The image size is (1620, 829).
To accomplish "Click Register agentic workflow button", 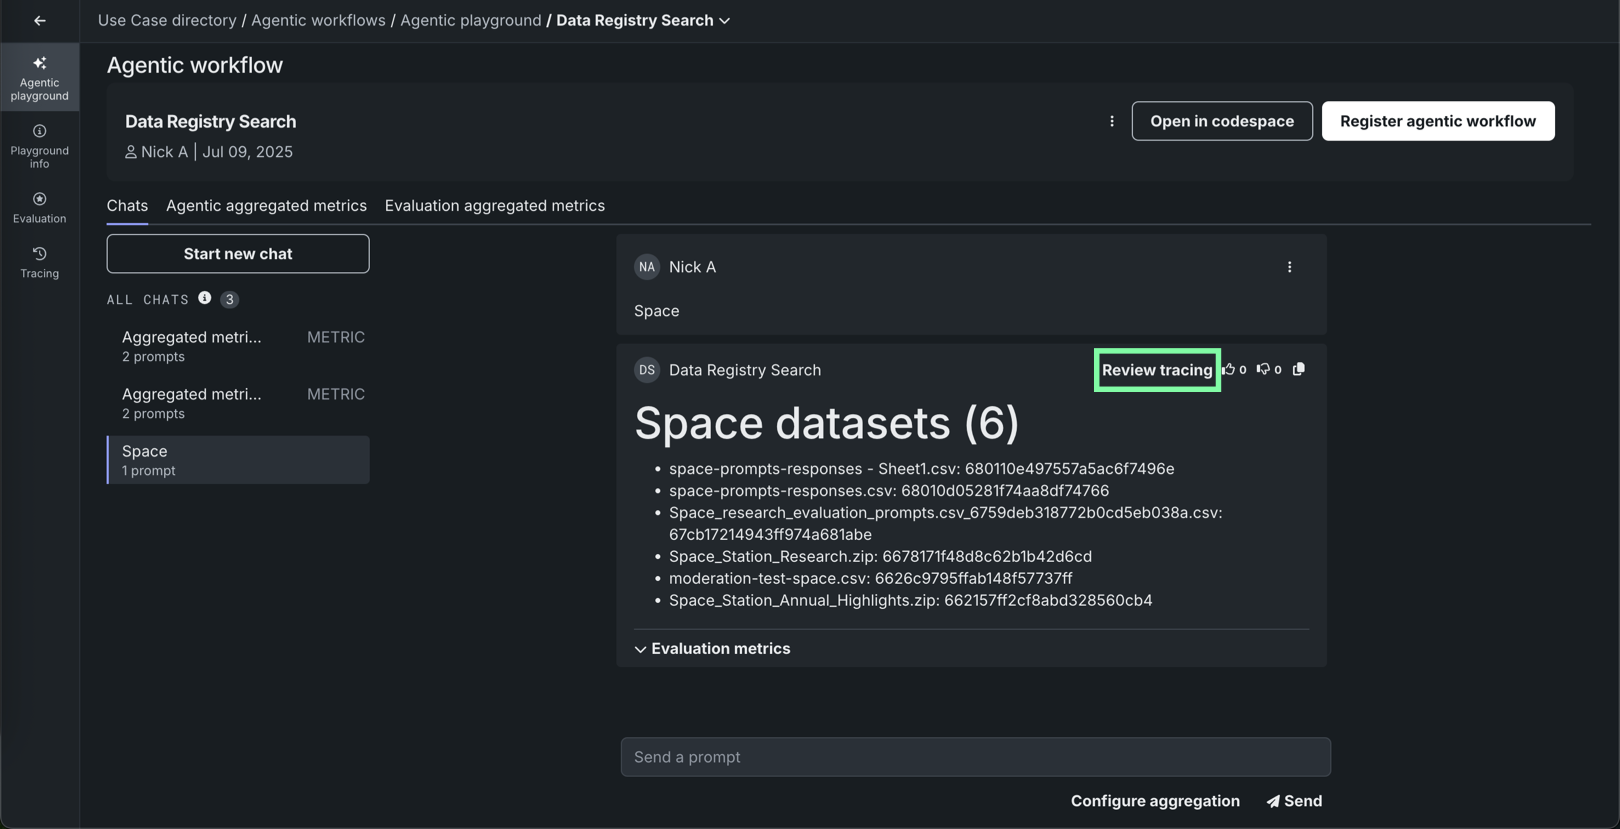I will pyautogui.click(x=1437, y=121).
